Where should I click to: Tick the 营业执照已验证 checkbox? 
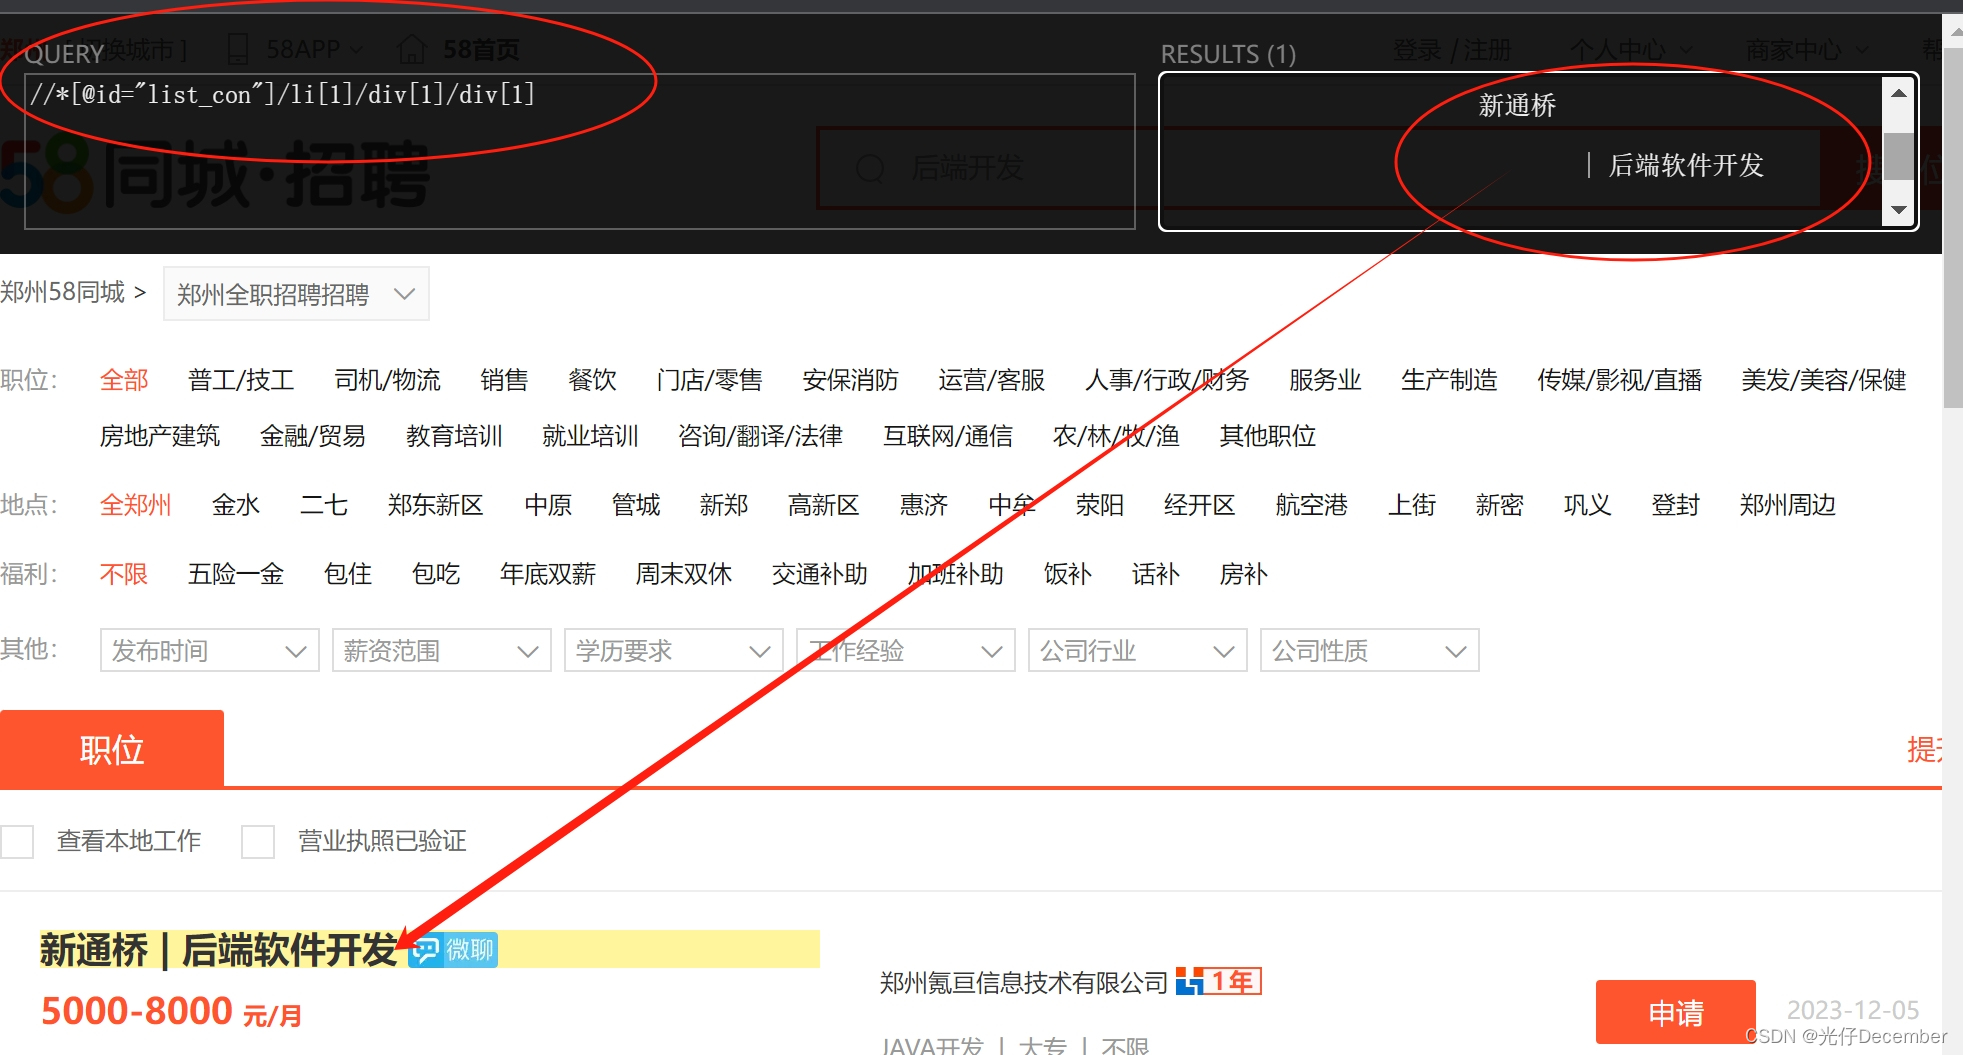[258, 841]
